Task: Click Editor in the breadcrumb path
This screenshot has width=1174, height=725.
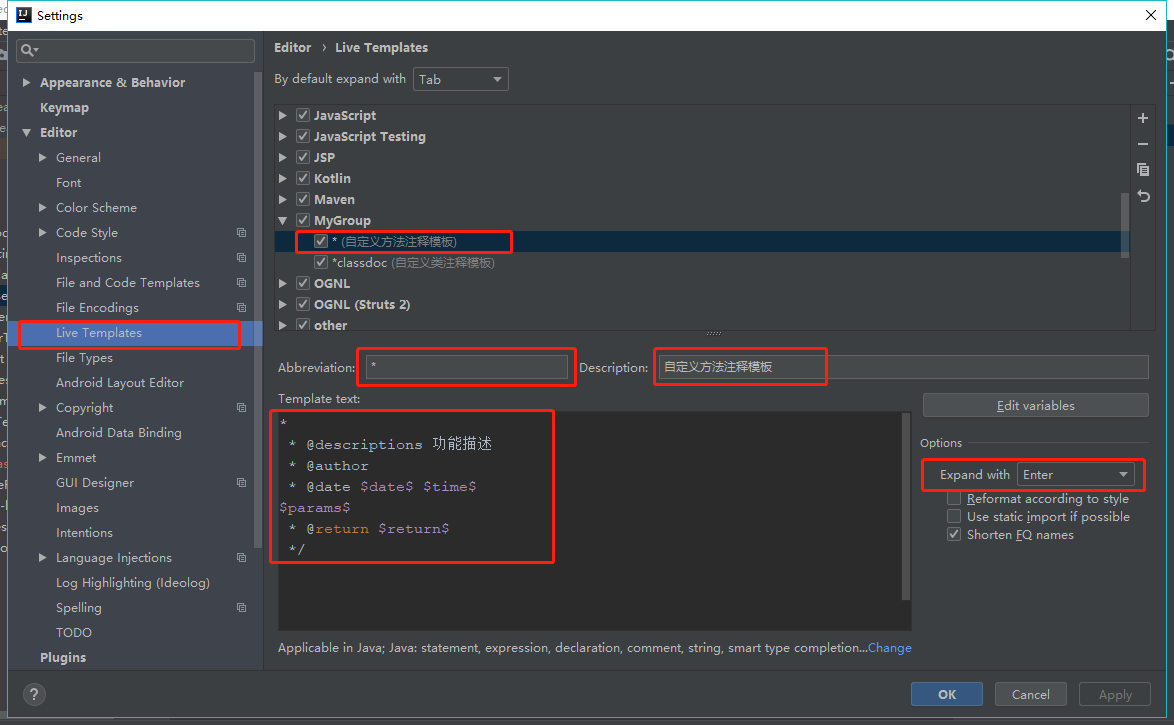Action: tap(293, 47)
